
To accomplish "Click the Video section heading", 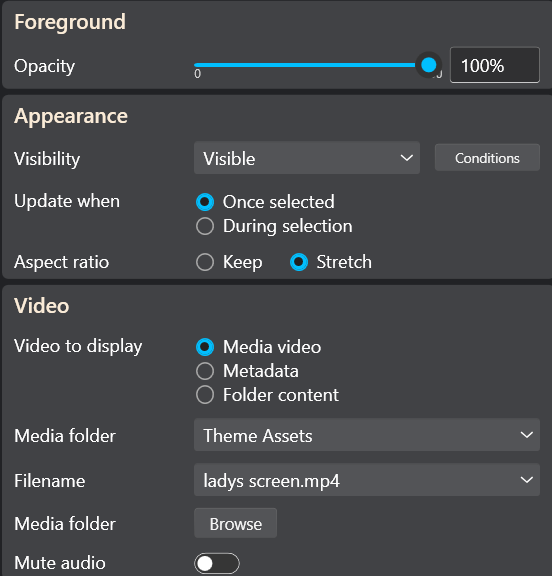I will click(42, 306).
